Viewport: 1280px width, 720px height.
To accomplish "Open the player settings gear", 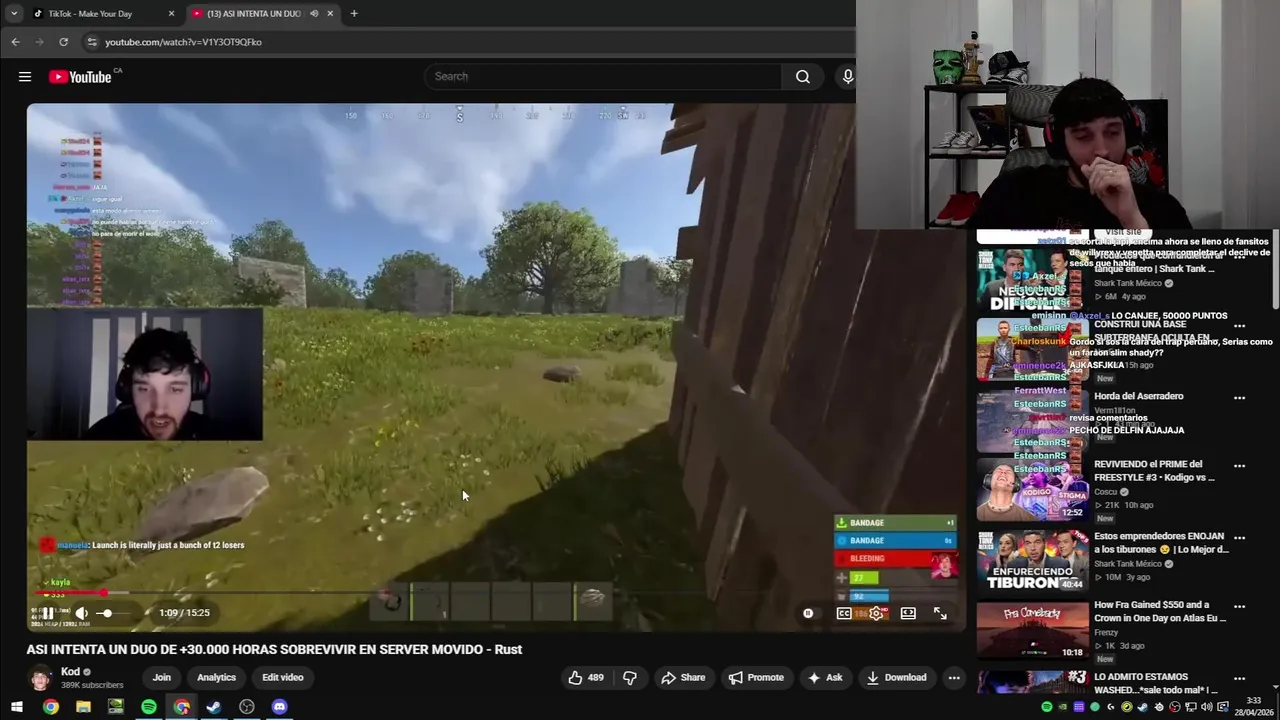I will tap(876, 613).
